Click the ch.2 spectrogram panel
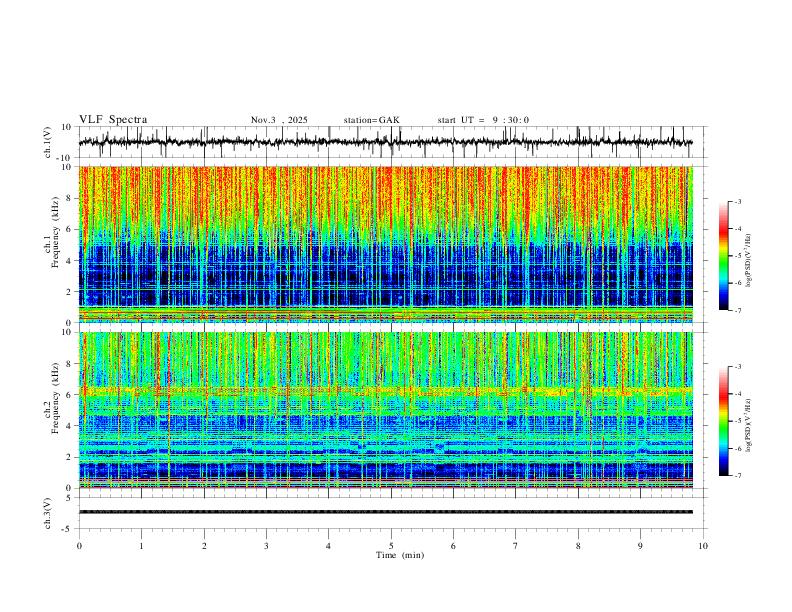This screenshot has width=792, height=612. (x=386, y=410)
